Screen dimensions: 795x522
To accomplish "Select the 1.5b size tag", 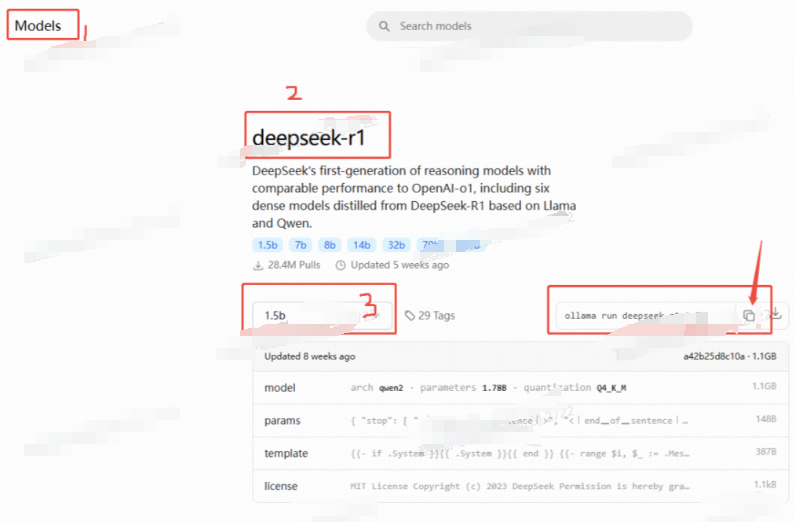I will [x=268, y=245].
